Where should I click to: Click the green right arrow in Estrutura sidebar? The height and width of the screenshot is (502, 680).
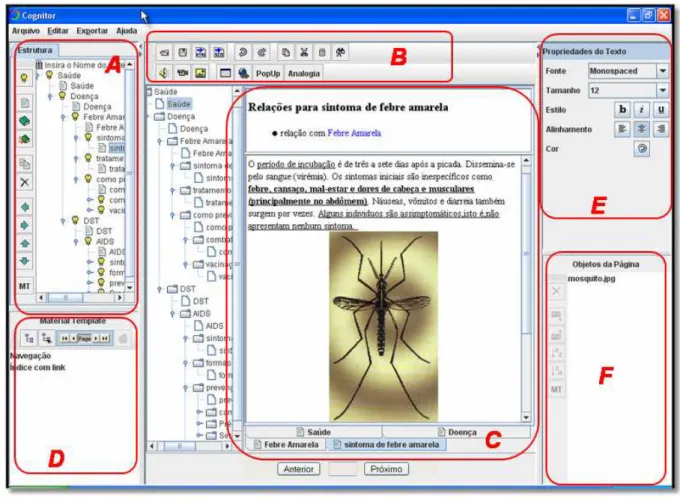pos(25,225)
